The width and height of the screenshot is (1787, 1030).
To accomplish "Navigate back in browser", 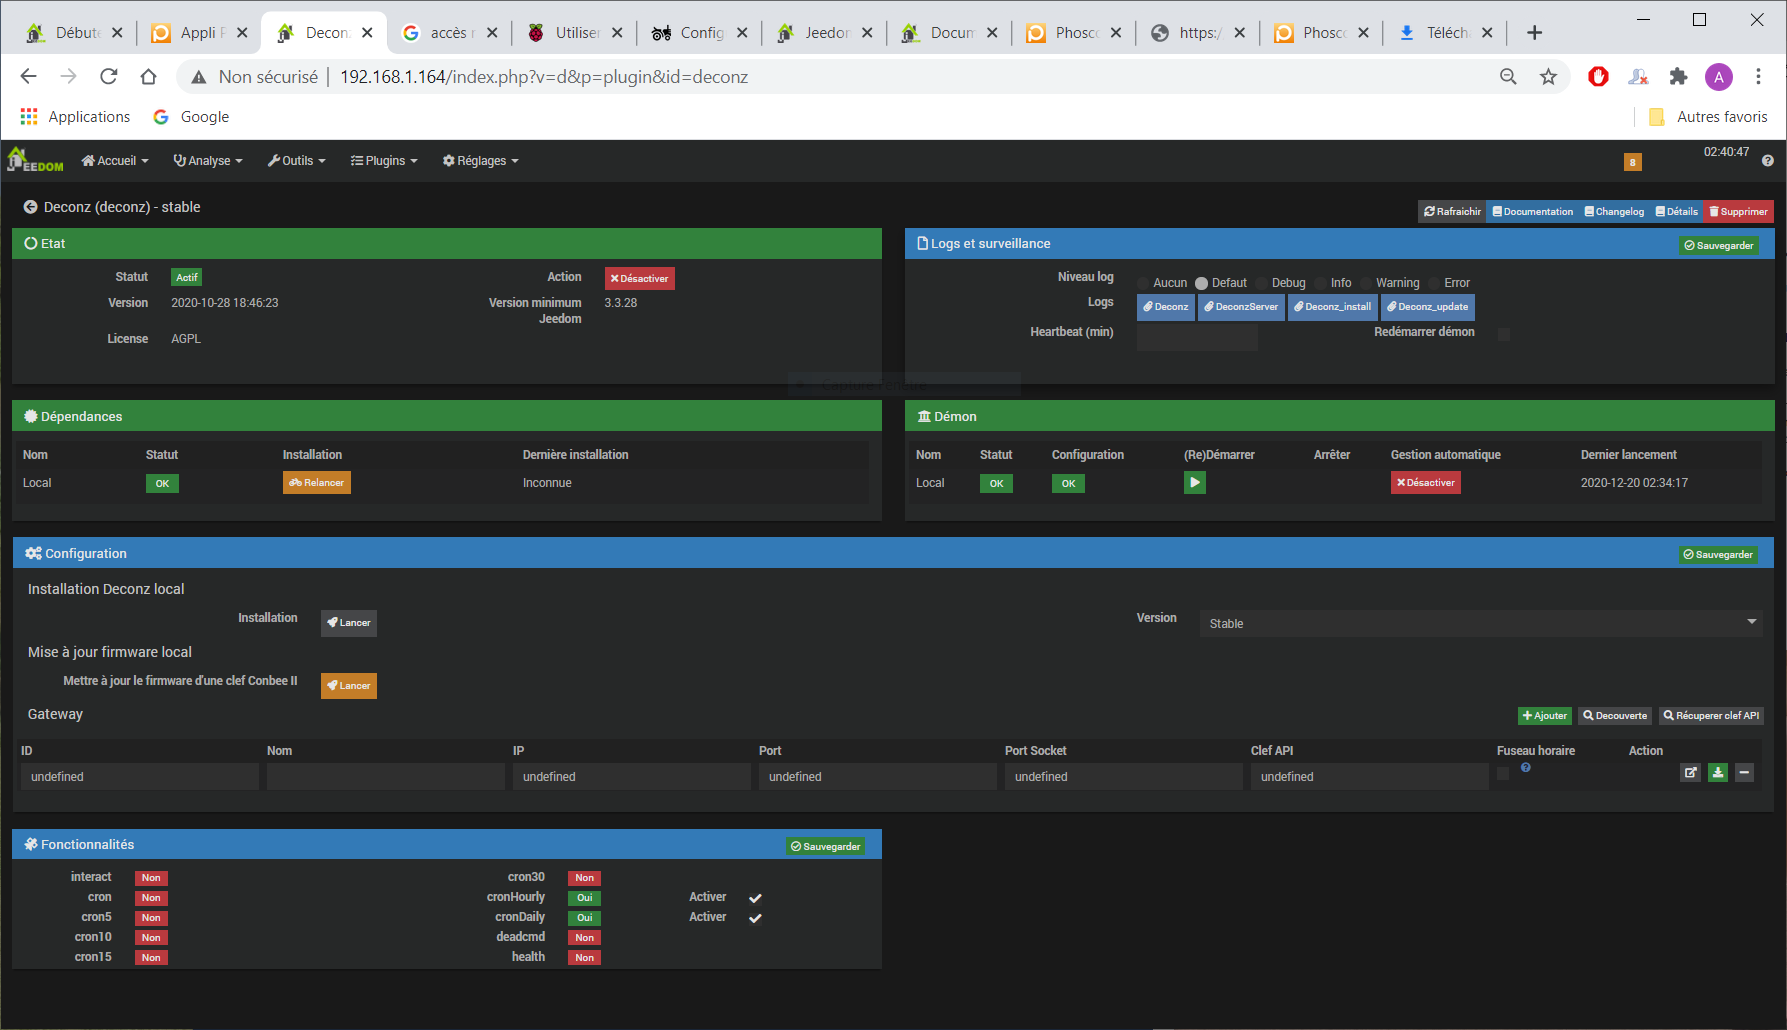I will [x=28, y=77].
